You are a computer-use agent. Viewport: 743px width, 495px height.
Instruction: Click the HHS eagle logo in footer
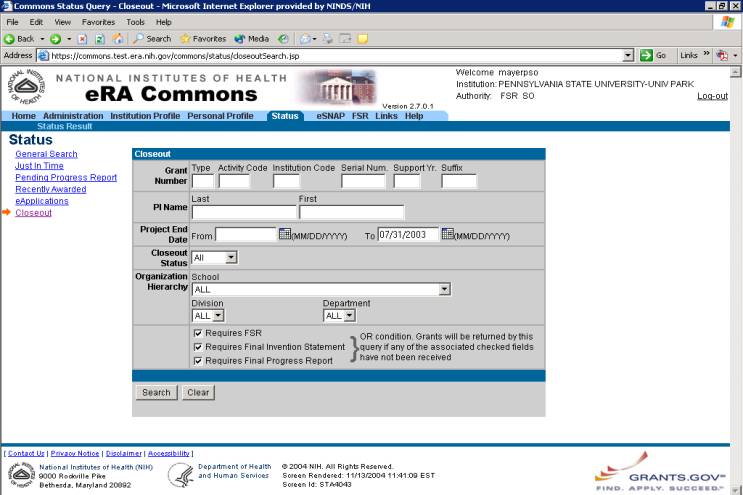click(x=181, y=475)
